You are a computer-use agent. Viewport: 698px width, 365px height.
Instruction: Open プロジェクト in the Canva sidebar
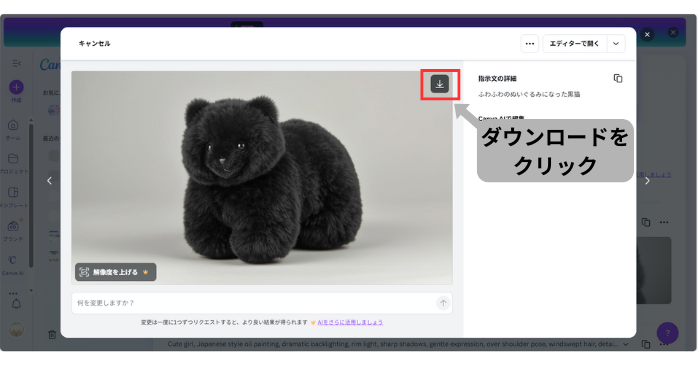[13, 163]
